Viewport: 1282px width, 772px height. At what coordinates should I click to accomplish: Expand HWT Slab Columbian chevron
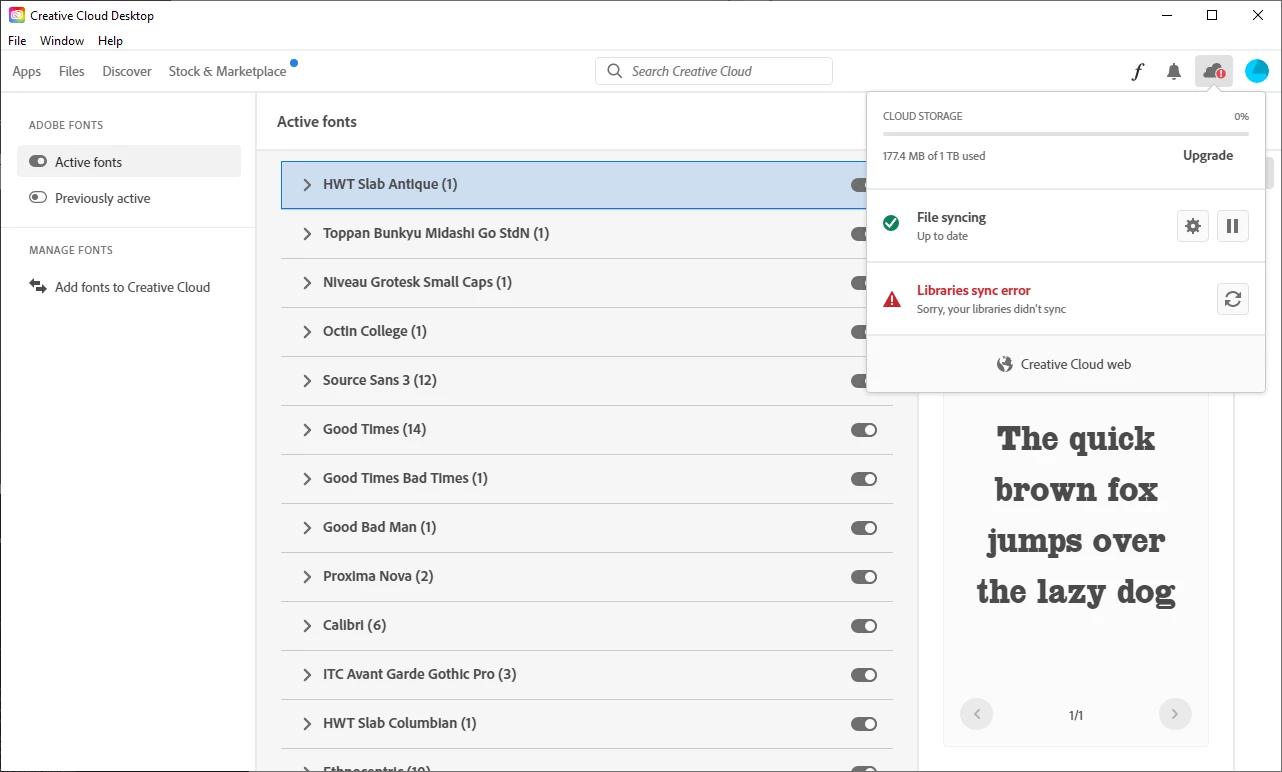(x=307, y=724)
